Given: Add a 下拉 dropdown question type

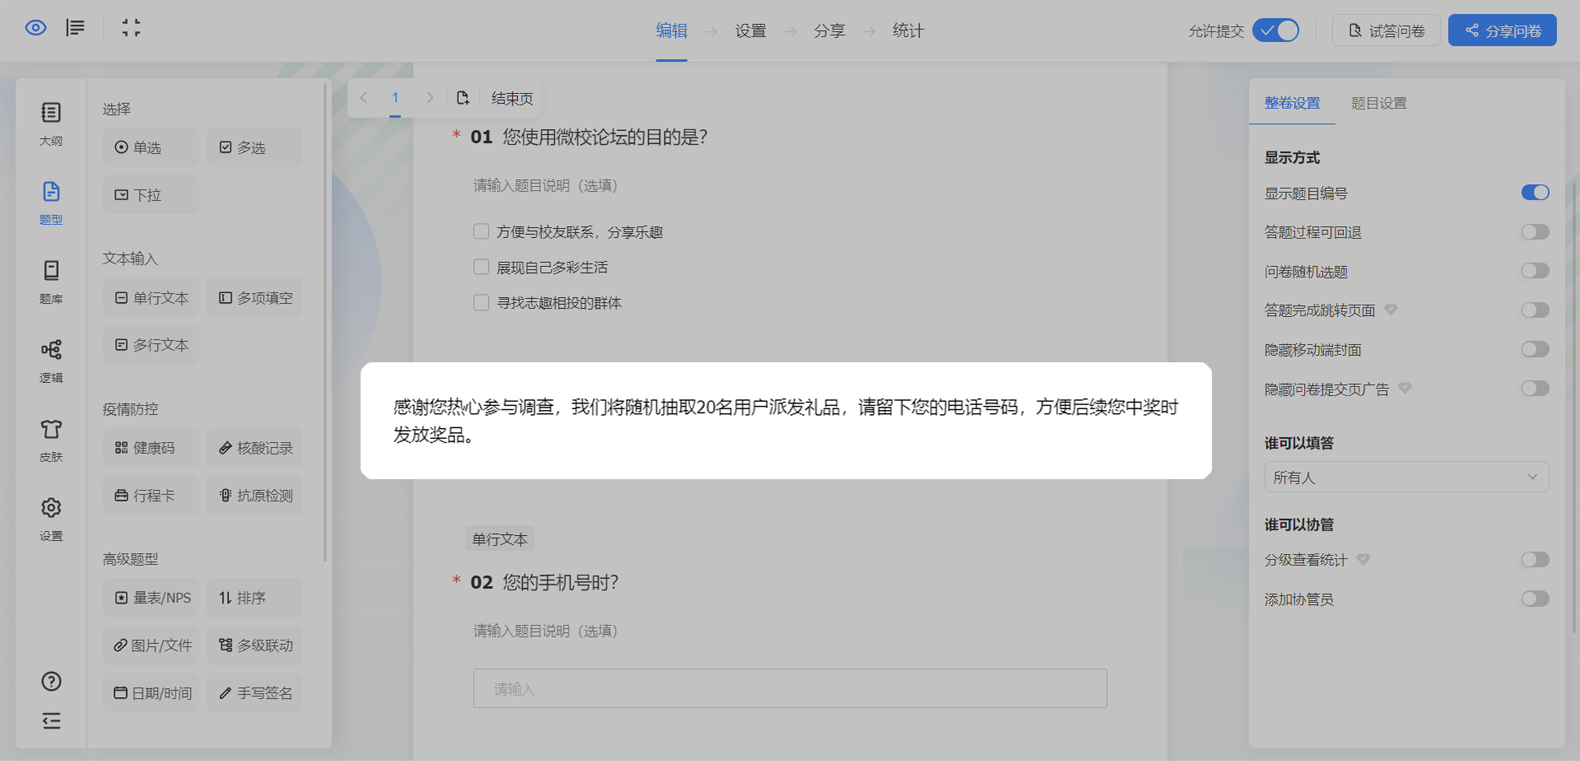Looking at the screenshot, I should [150, 195].
